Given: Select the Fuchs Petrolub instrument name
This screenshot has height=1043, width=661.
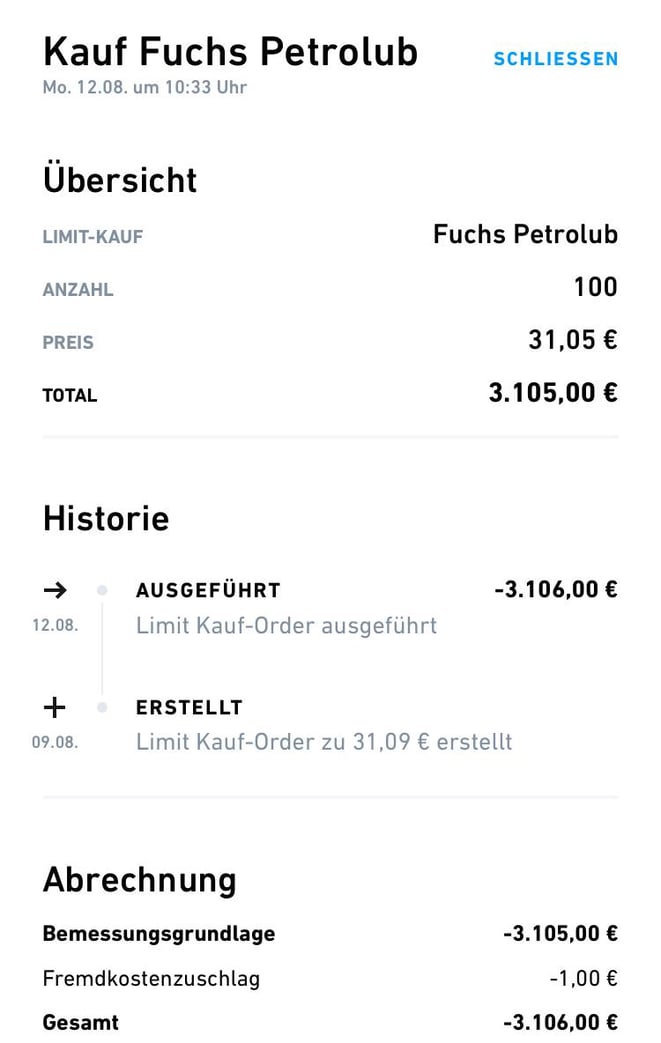Looking at the screenshot, I should pyautogui.click(x=524, y=235).
